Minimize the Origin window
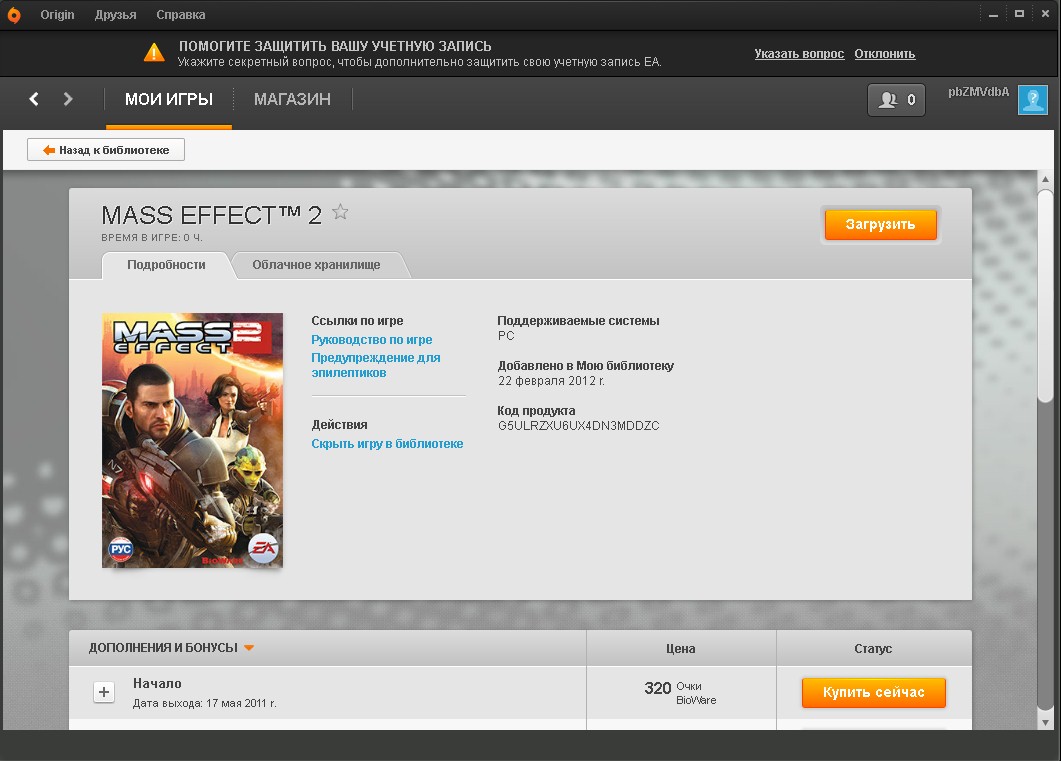The image size is (1061, 761). [x=993, y=14]
